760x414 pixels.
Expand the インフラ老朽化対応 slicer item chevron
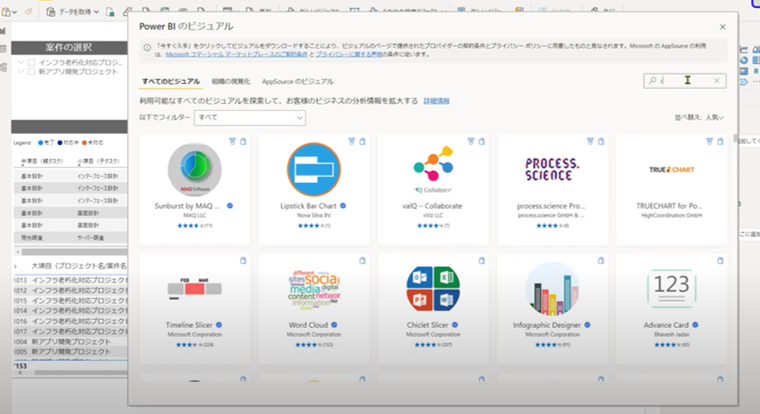point(21,63)
